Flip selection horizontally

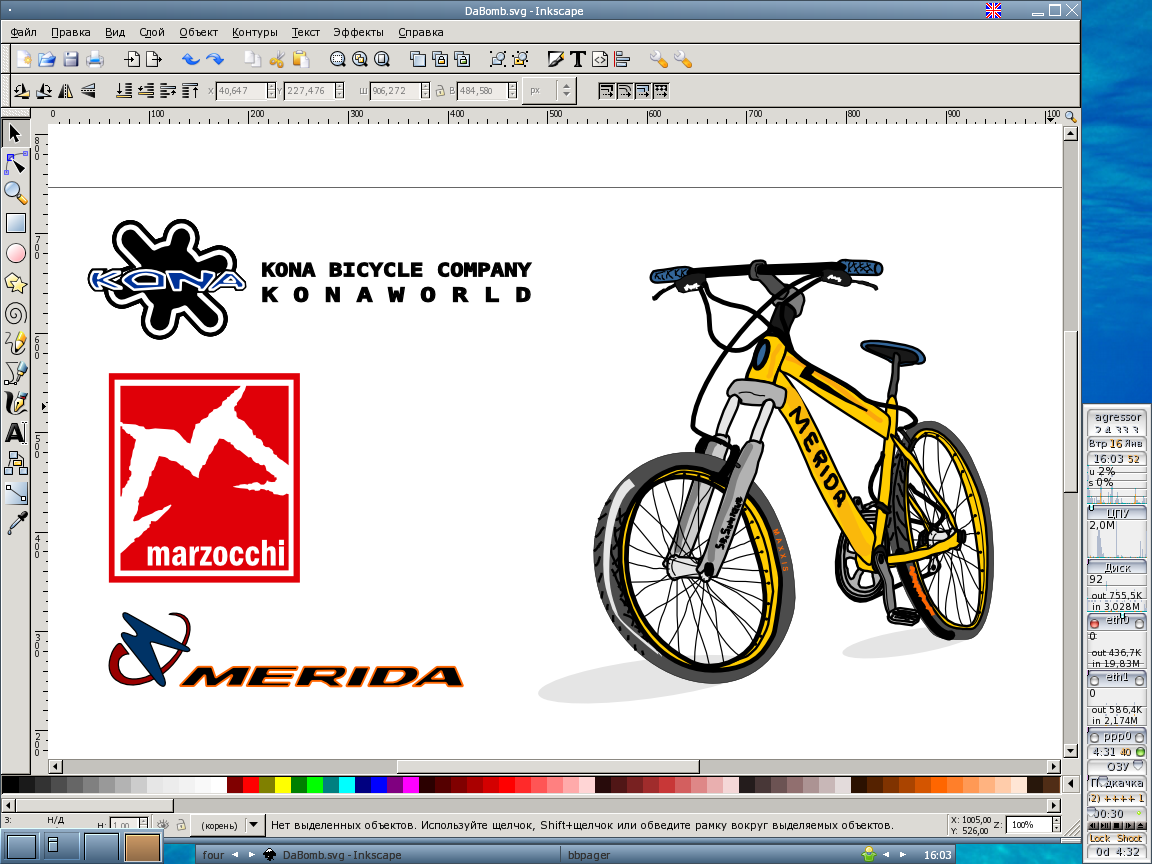click(66, 90)
